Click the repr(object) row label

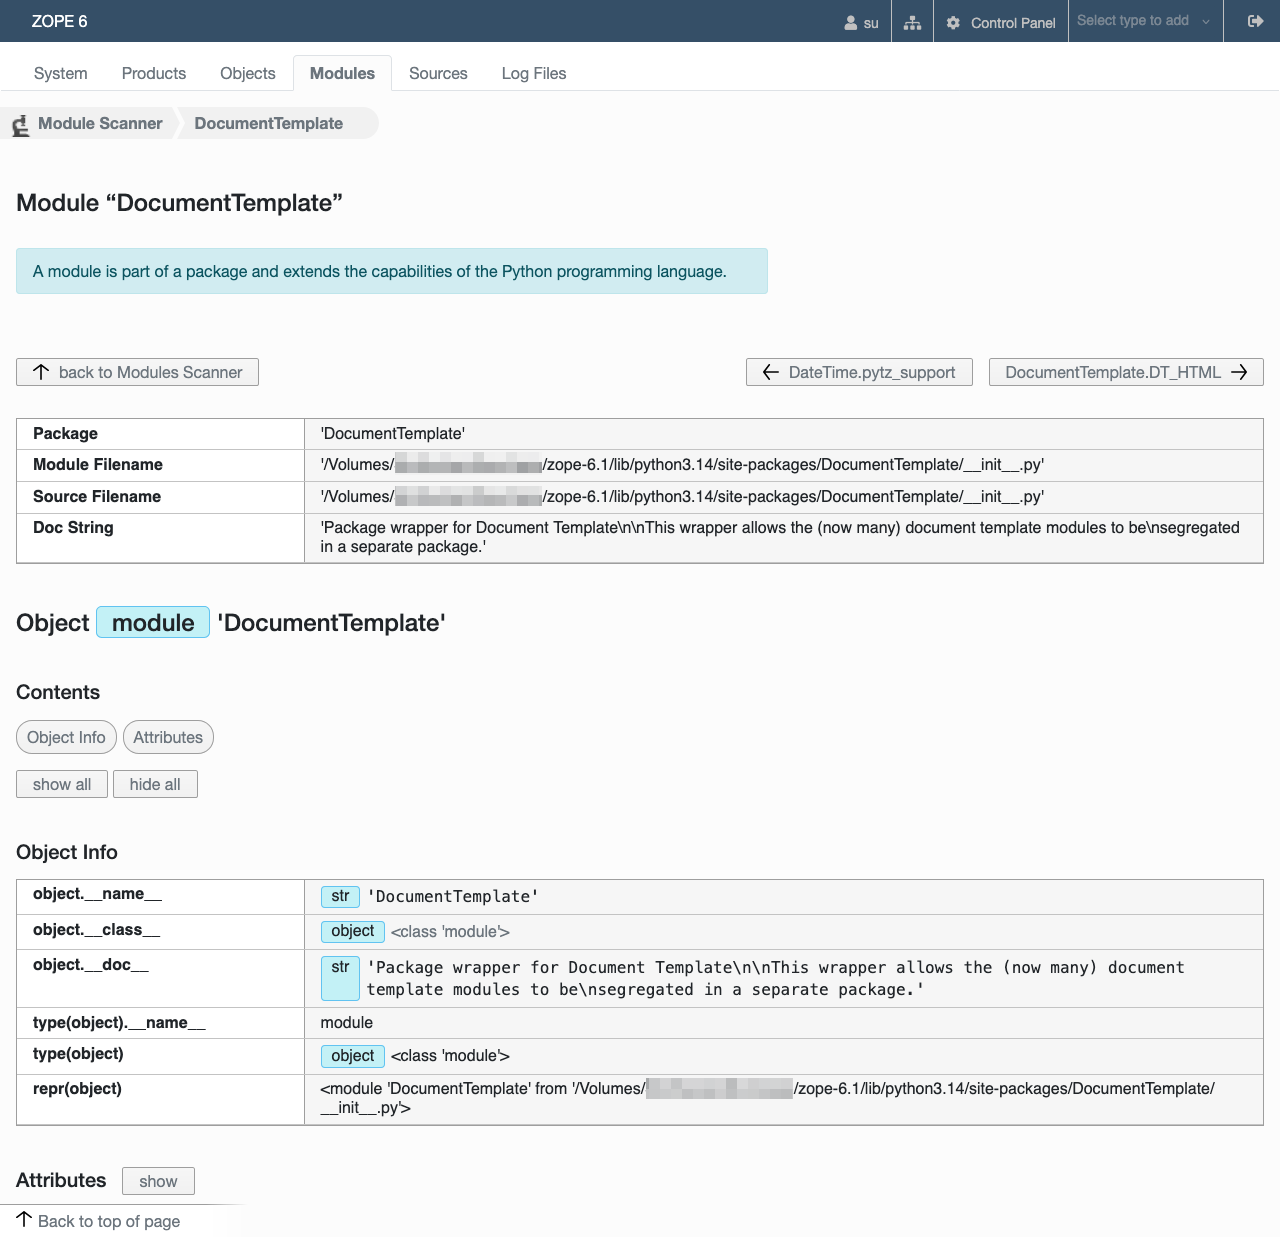click(77, 1088)
